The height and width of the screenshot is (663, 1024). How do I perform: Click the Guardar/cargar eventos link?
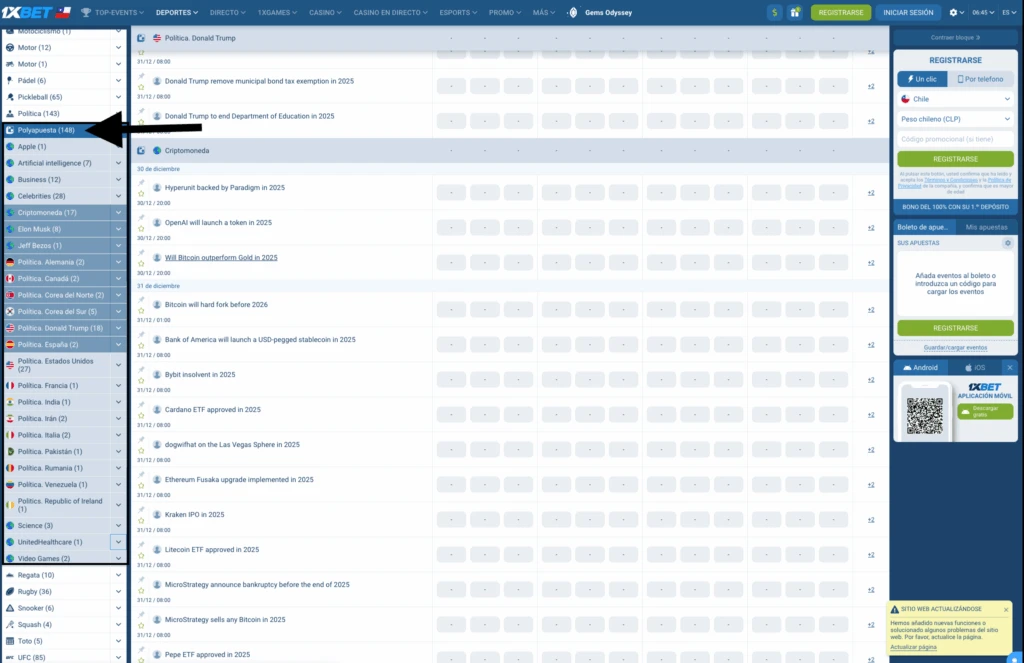click(955, 347)
